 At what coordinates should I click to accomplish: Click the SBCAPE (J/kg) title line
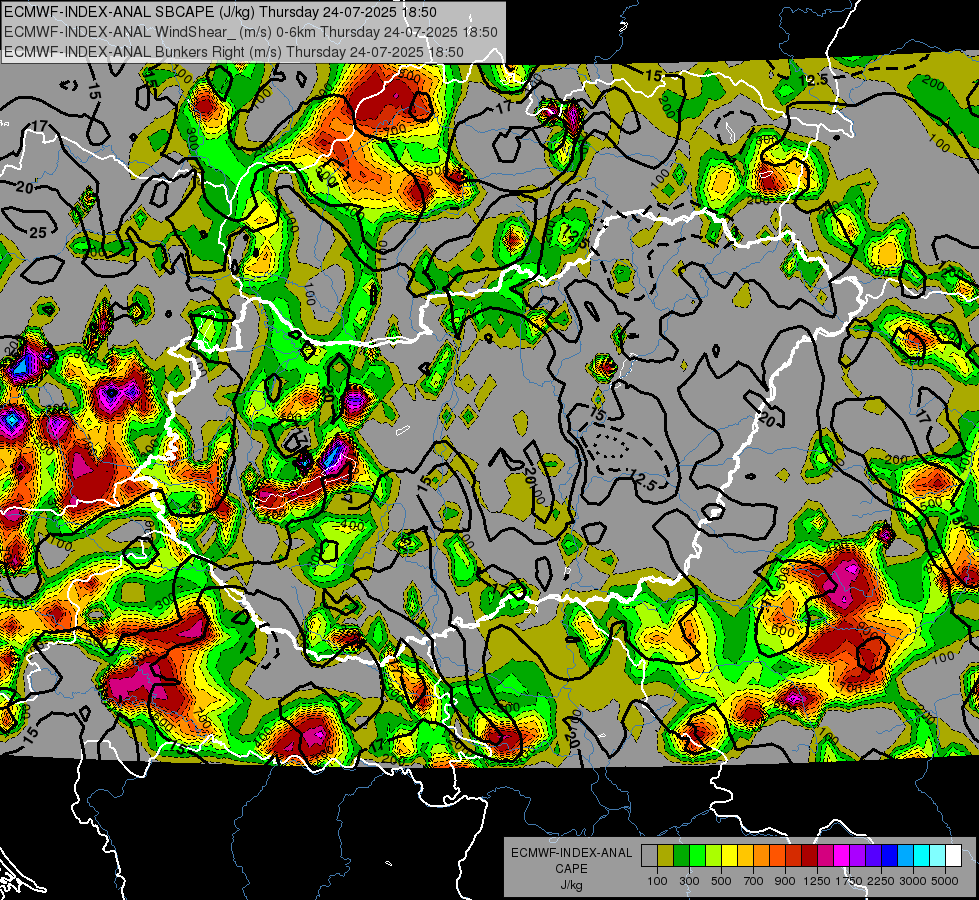tap(220, 12)
